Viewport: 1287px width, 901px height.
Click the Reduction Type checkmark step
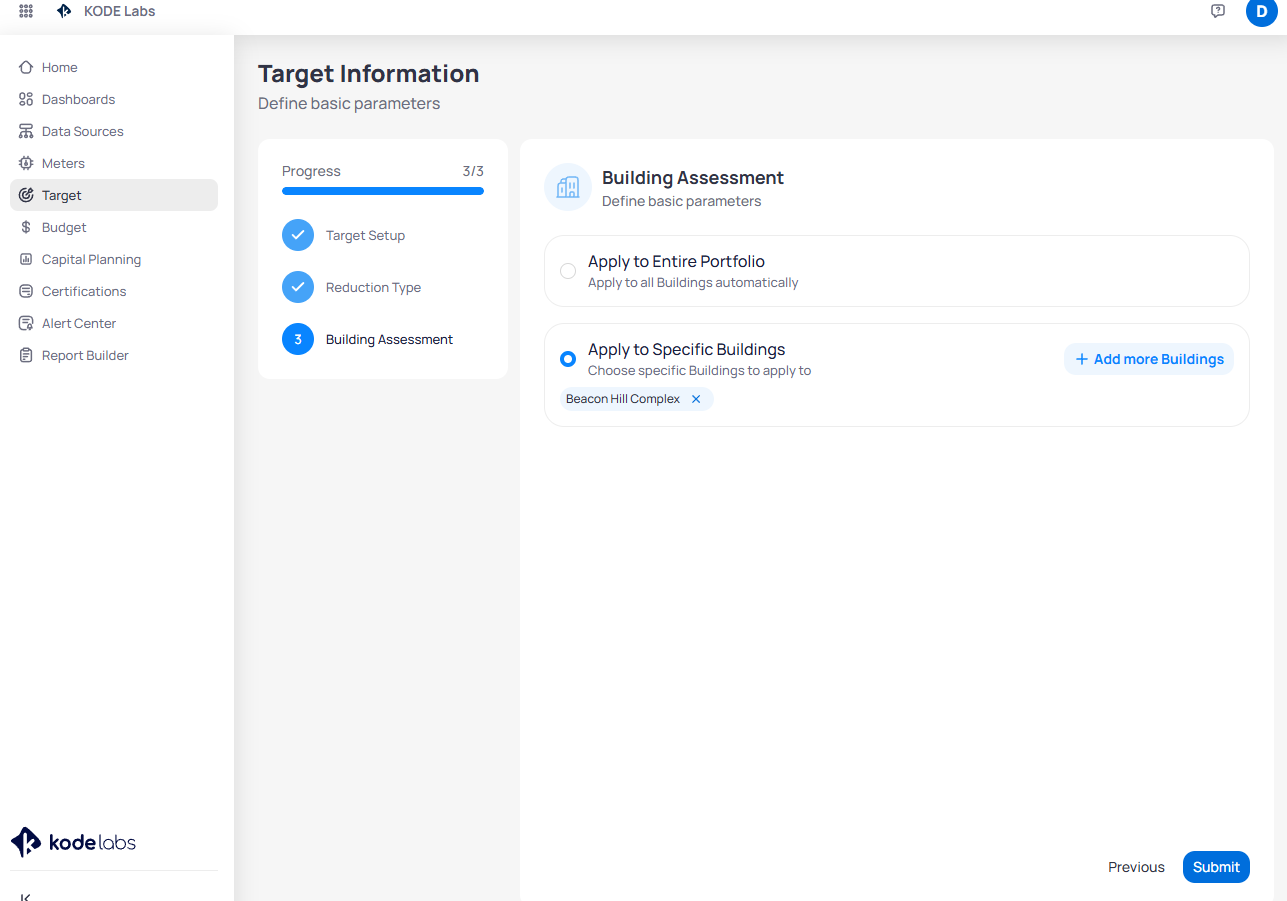tap(298, 287)
